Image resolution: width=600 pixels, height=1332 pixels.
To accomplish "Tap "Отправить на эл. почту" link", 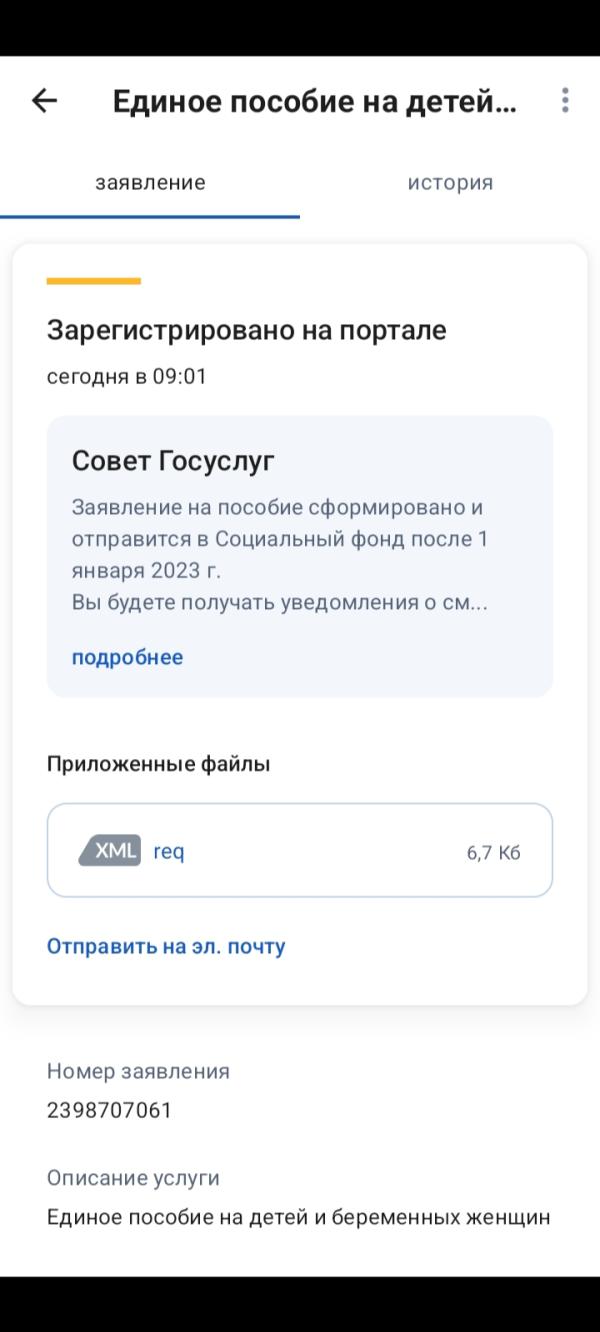I will (166, 945).
